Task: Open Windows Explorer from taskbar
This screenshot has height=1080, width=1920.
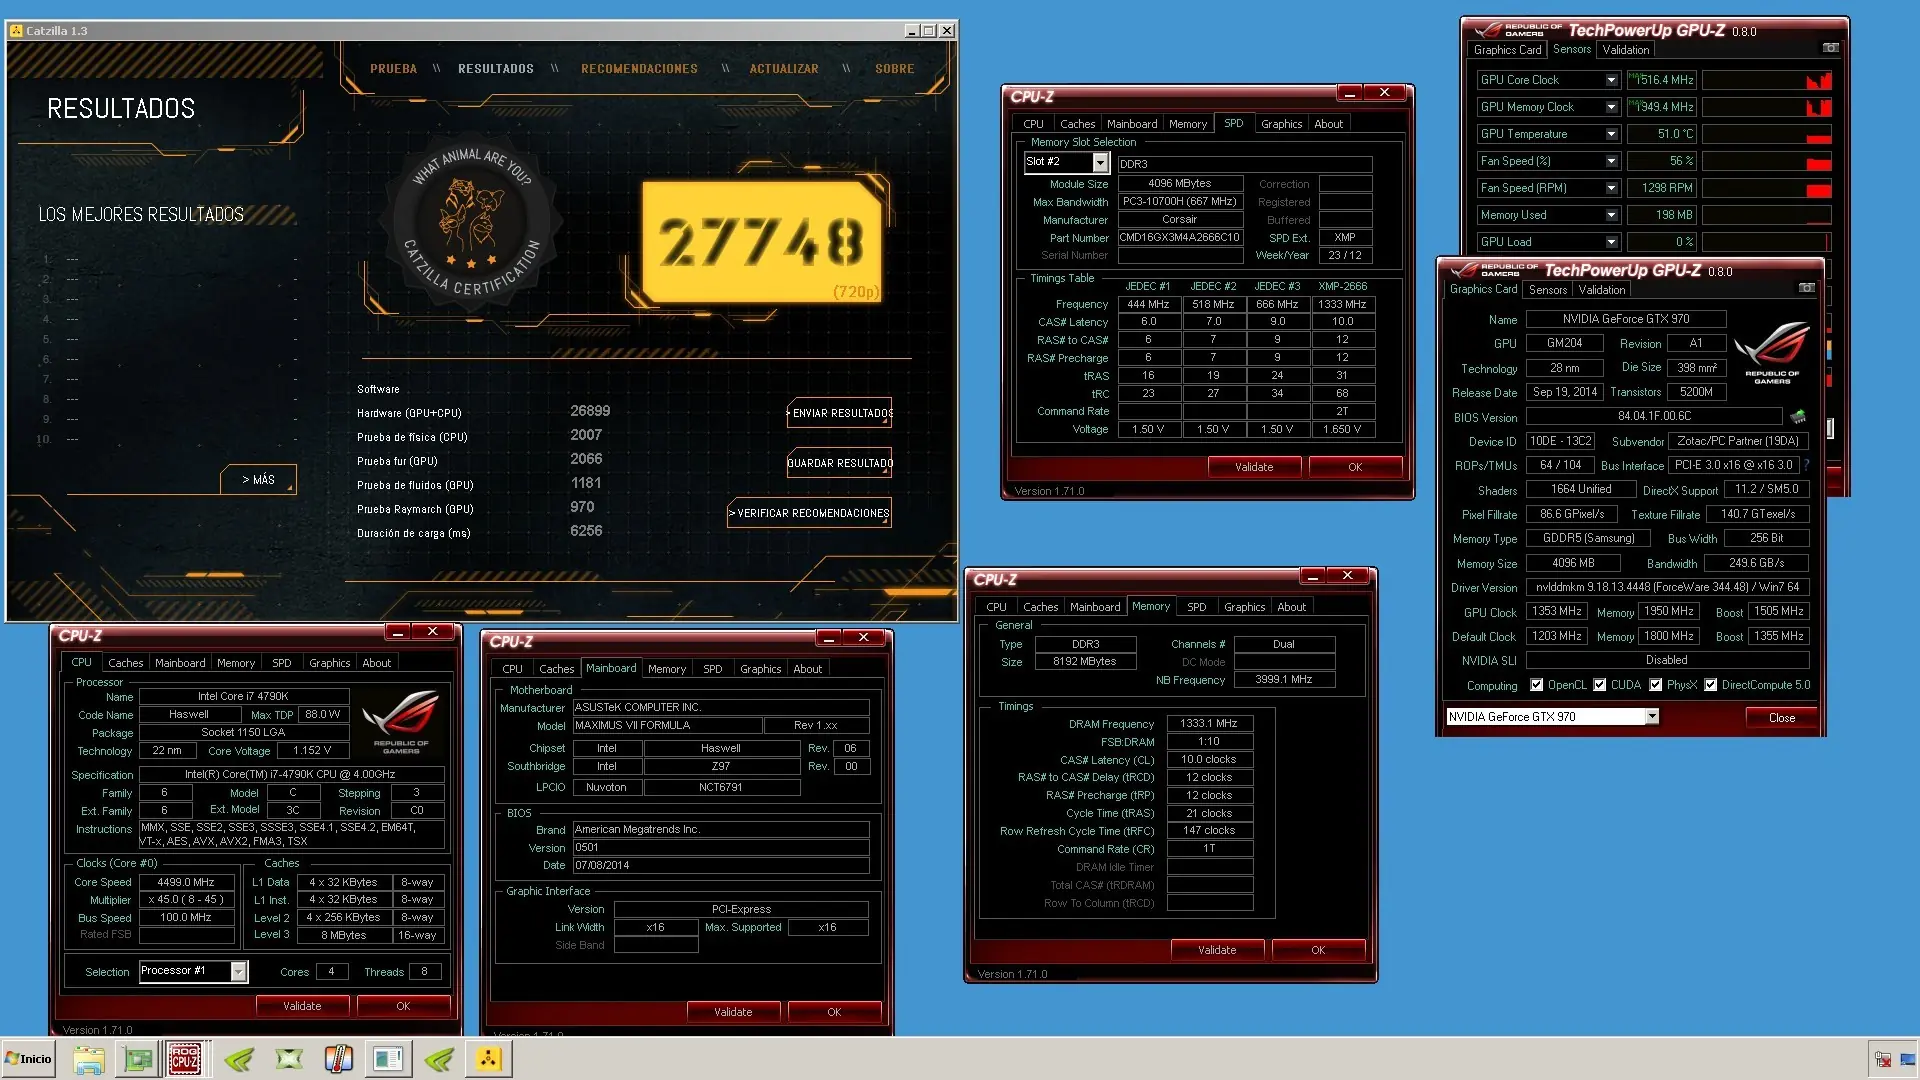Action: pos(88,1059)
